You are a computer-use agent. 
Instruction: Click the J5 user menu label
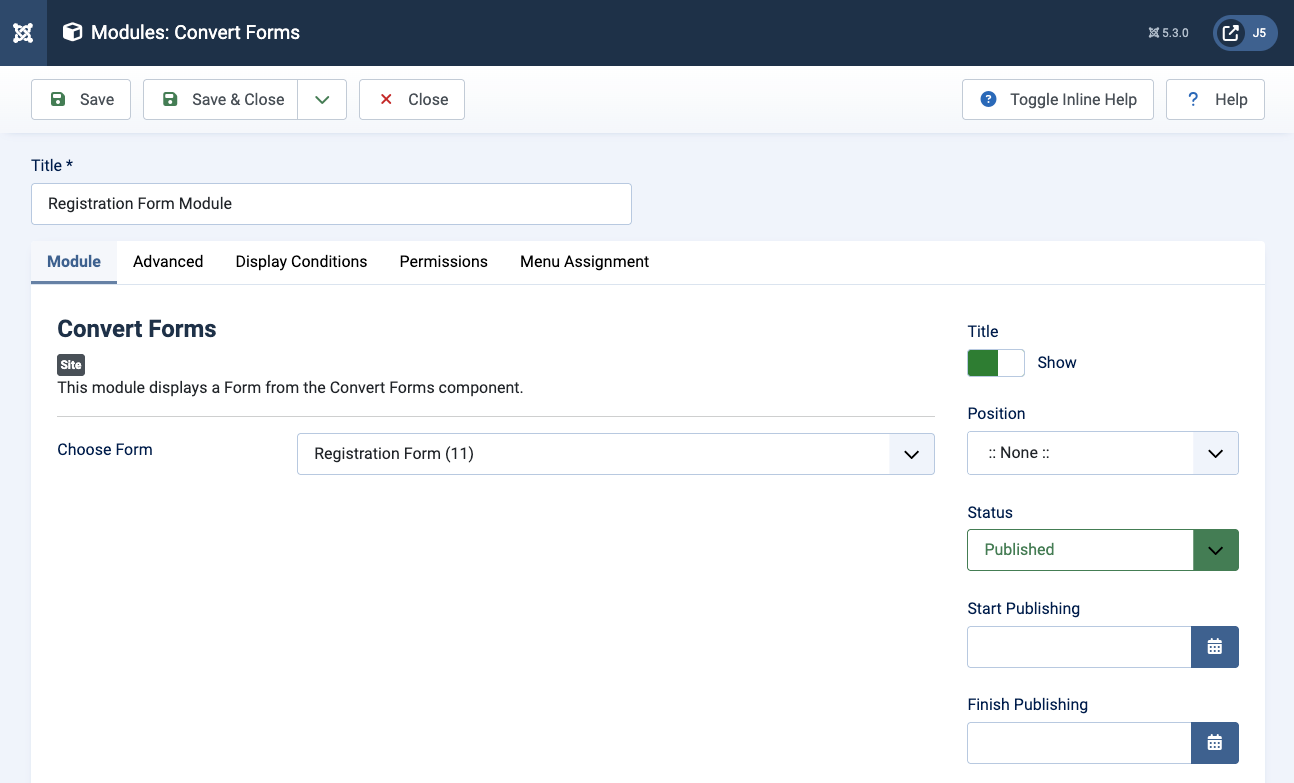click(1259, 33)
